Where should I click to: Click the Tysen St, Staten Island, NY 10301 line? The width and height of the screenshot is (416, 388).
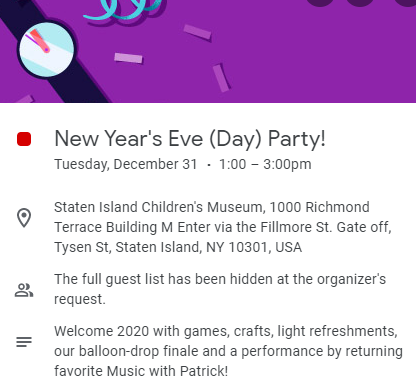pos(178,247)
